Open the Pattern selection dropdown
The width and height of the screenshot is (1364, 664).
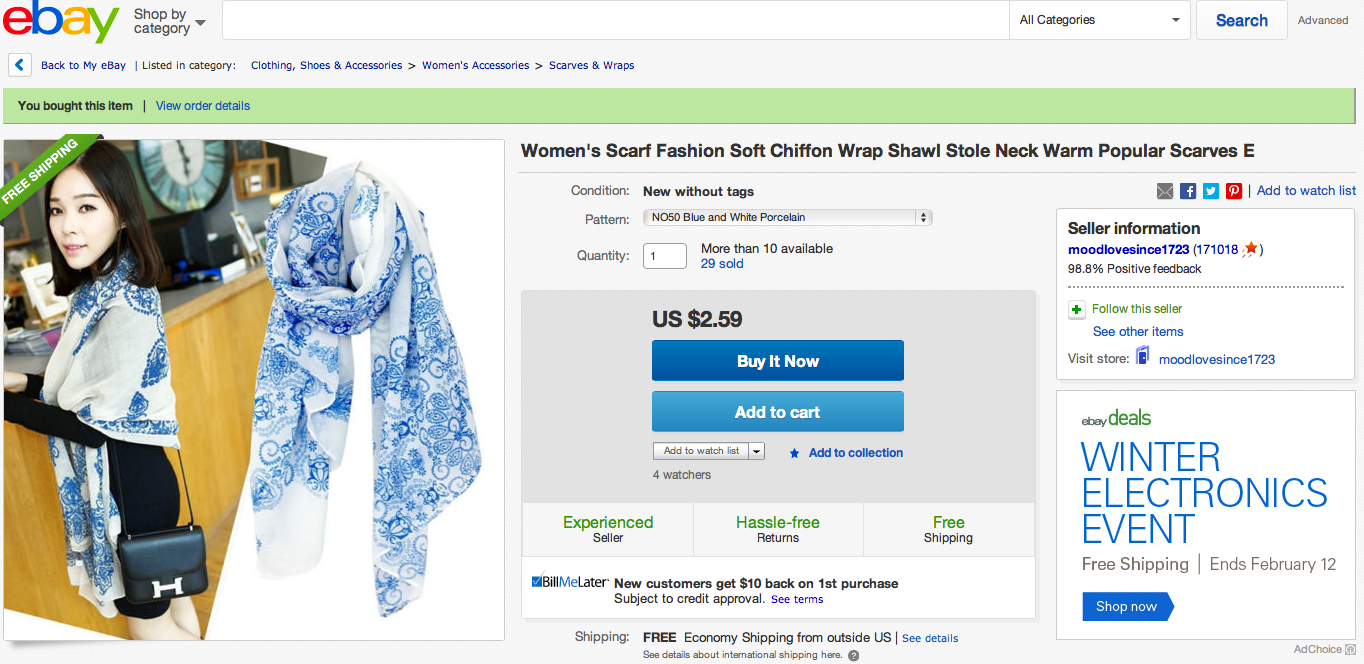788,217
